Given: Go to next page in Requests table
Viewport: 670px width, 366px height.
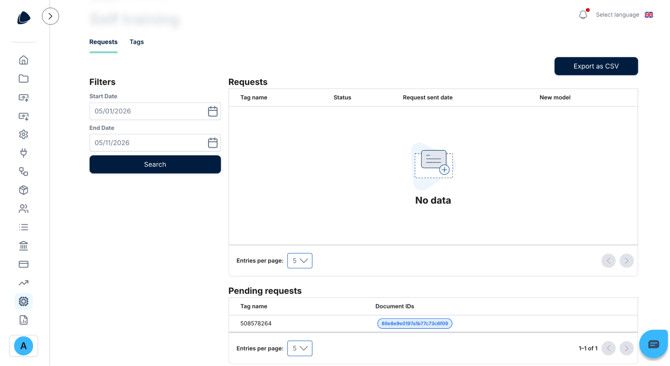Looking at the screenshot, I should [626, 261].
